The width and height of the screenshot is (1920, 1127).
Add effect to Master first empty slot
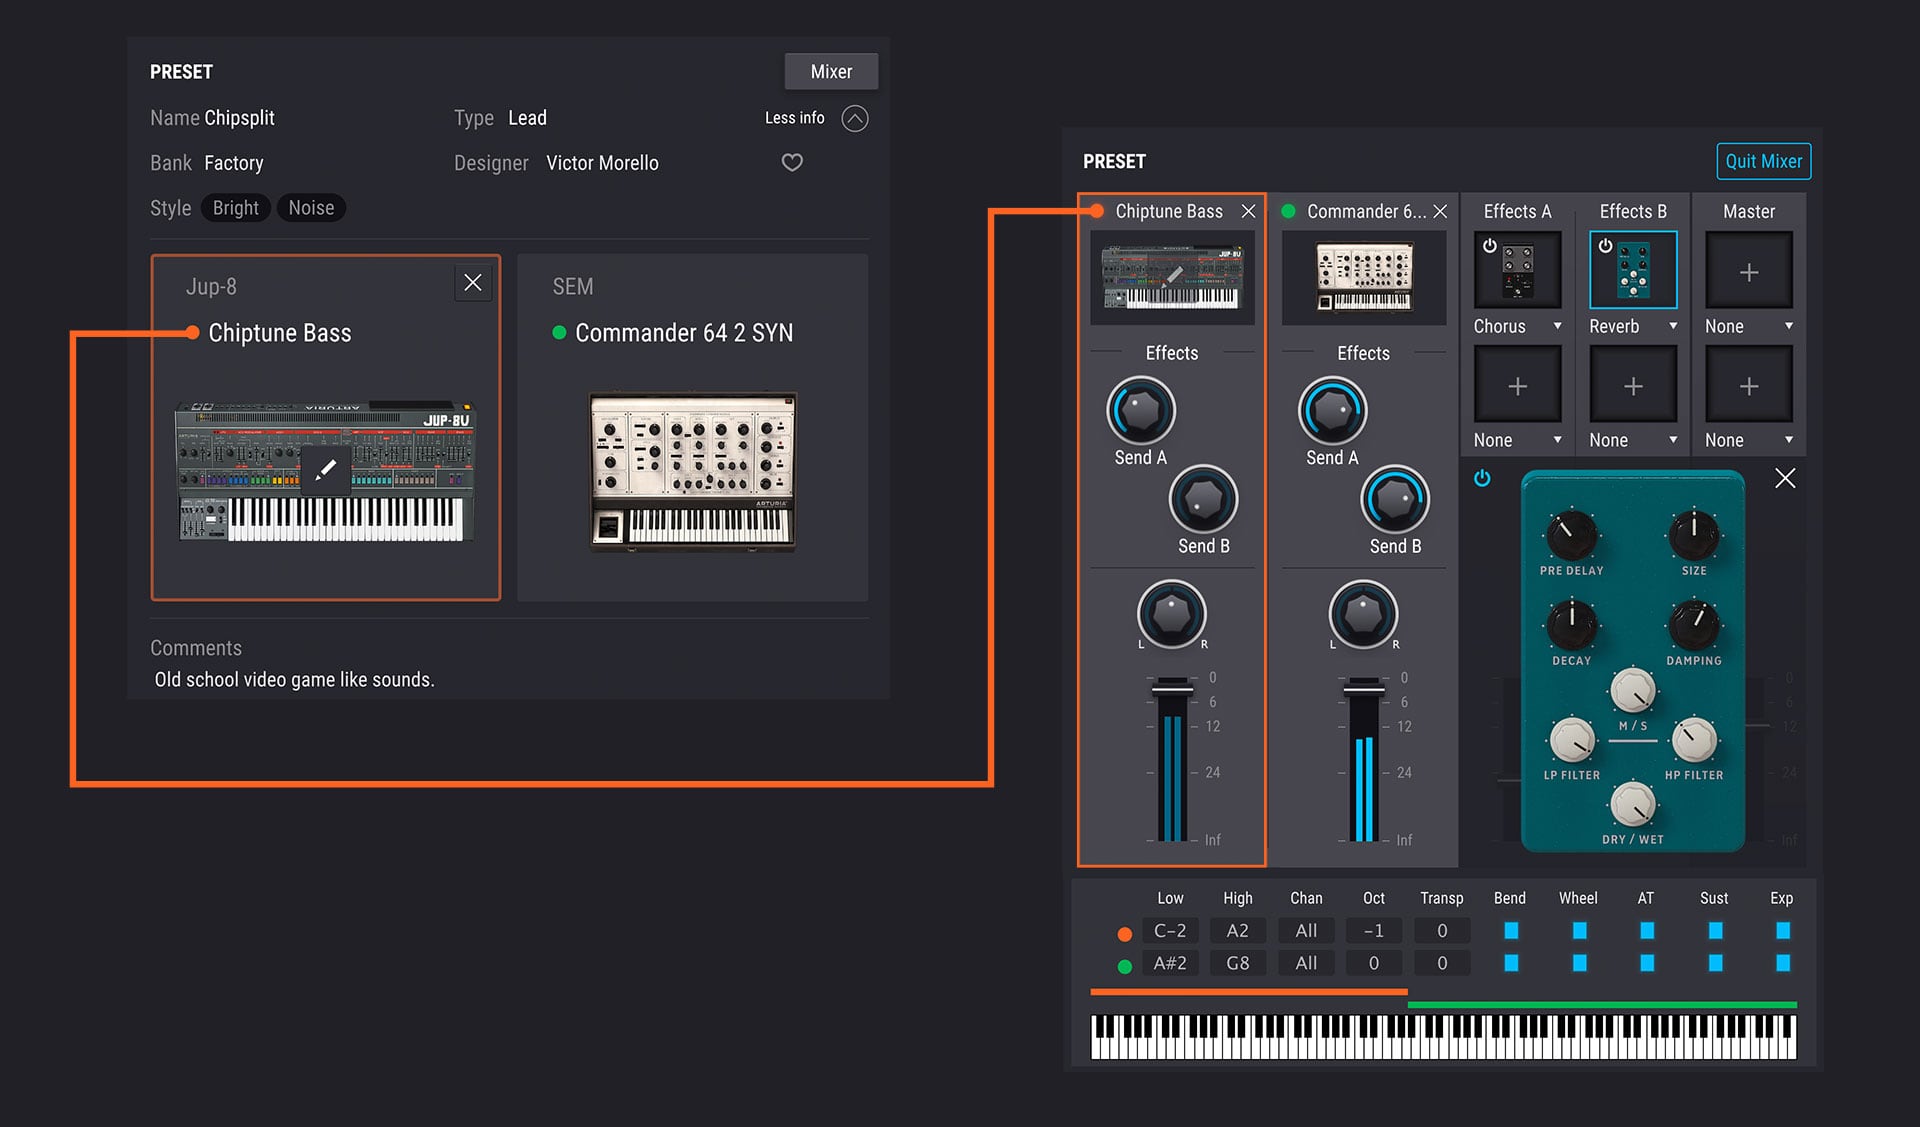(x=1749, y=271)
